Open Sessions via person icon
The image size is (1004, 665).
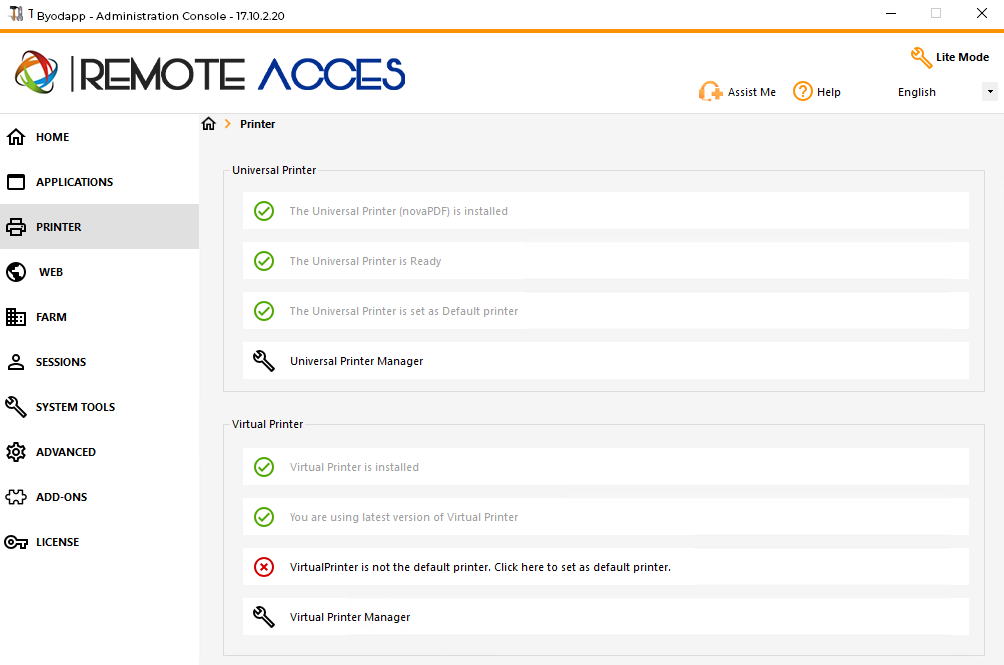[16, 362]
